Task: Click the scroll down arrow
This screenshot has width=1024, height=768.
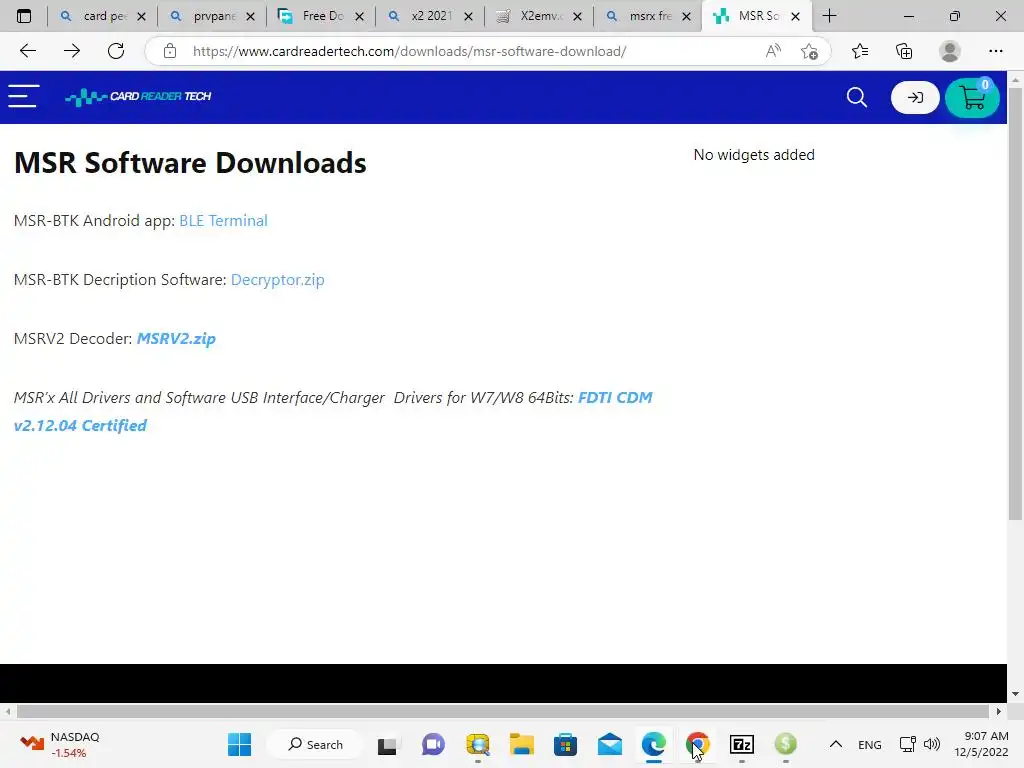Action: coord(1015,694)
